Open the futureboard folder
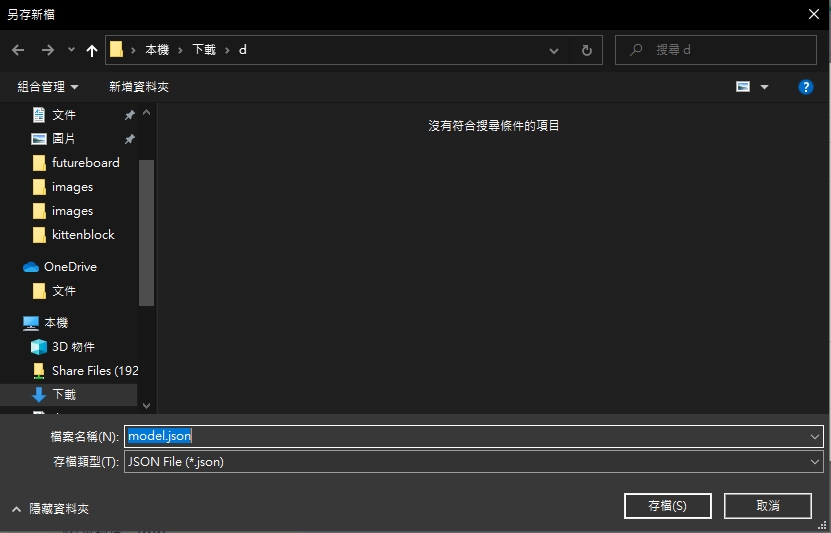Screen dimensions: 831x533 pyautogui.click(x=85, y=163)
